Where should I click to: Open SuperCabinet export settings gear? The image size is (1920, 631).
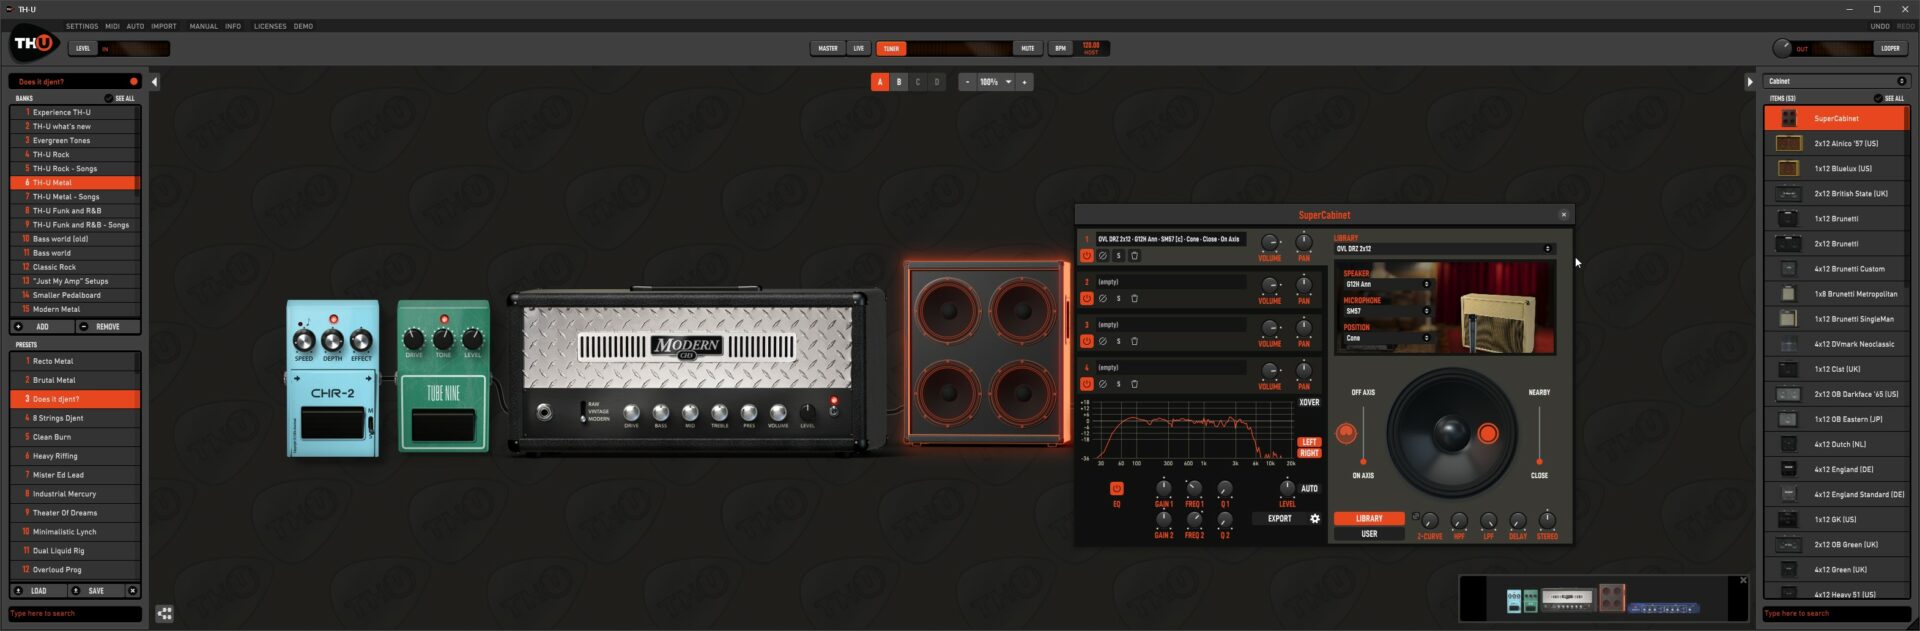pyautogui.click(x=1315, y=519)
